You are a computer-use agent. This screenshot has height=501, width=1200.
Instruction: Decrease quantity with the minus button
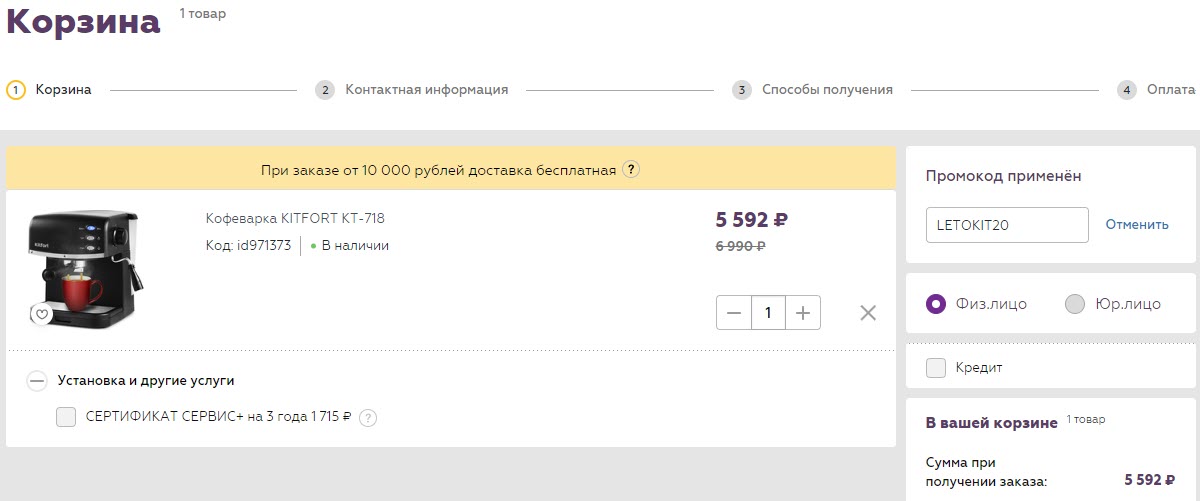734,313
